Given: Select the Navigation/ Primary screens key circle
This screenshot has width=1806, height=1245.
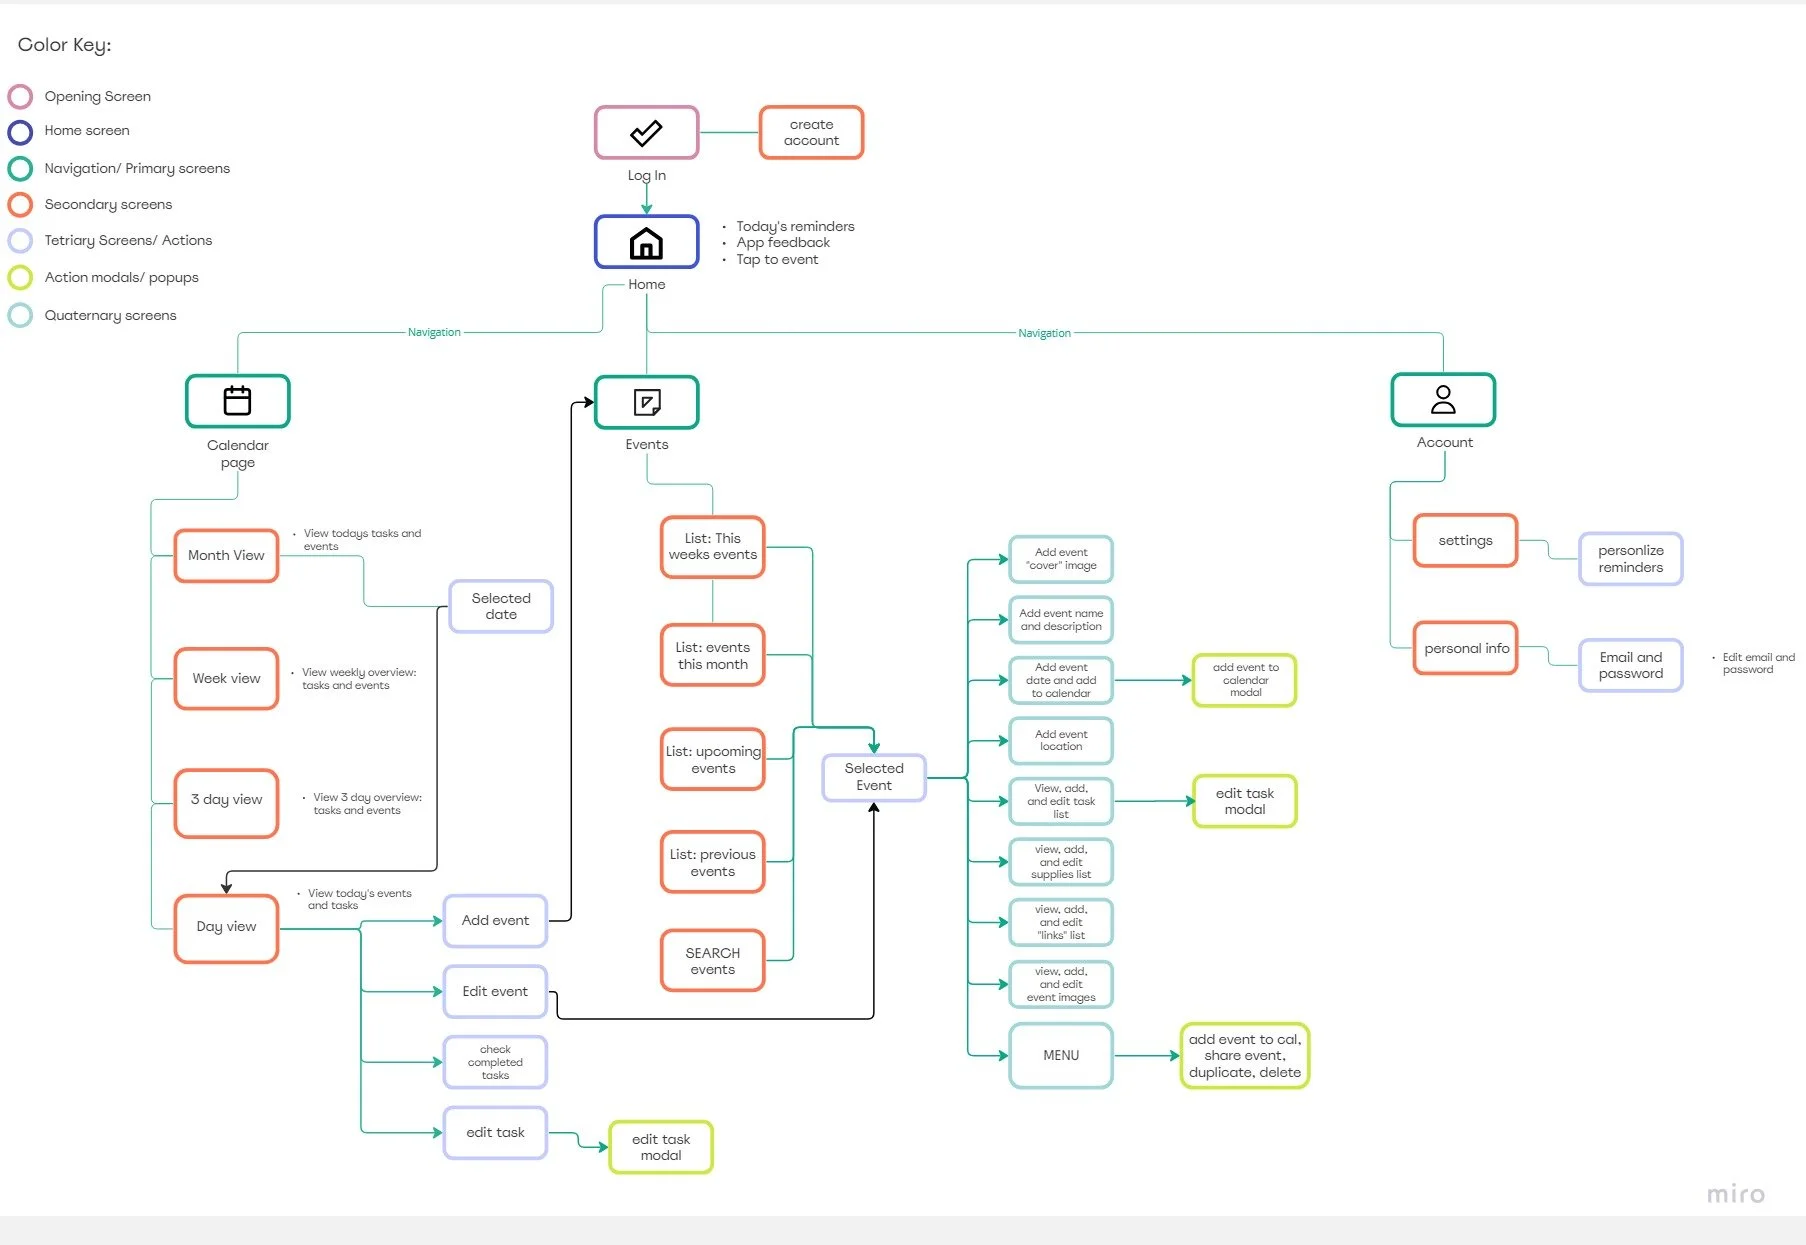Looking at the screenshot, I should click(x=20, y=168).
